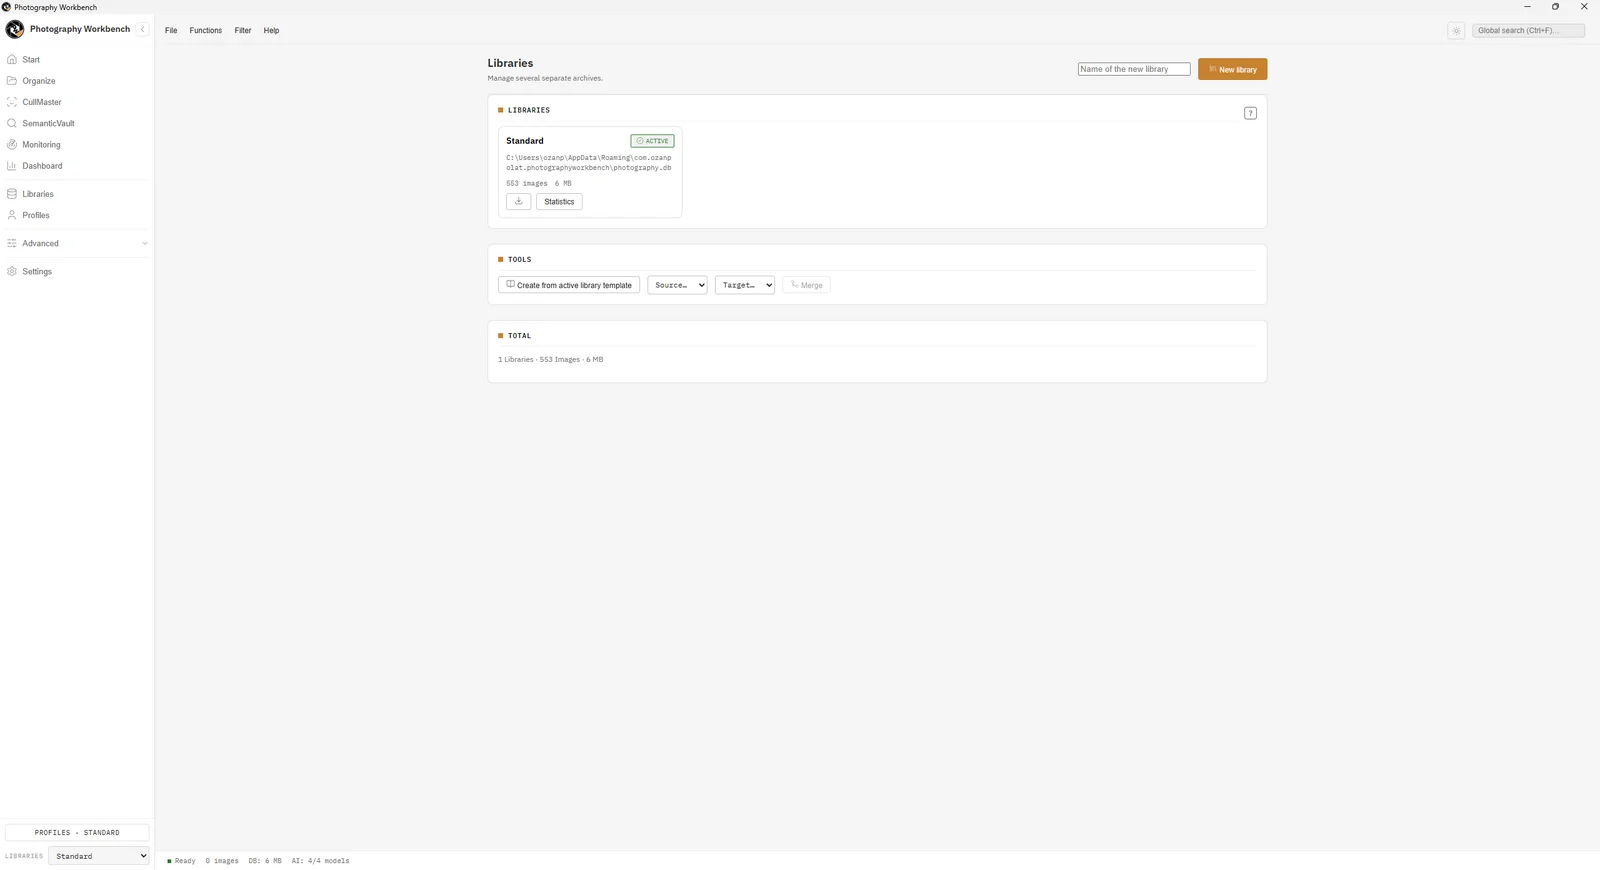The height and width of the screenshot is (870, 1600).
Task: Open the Functions menu
Action: (x=206, y=31)
